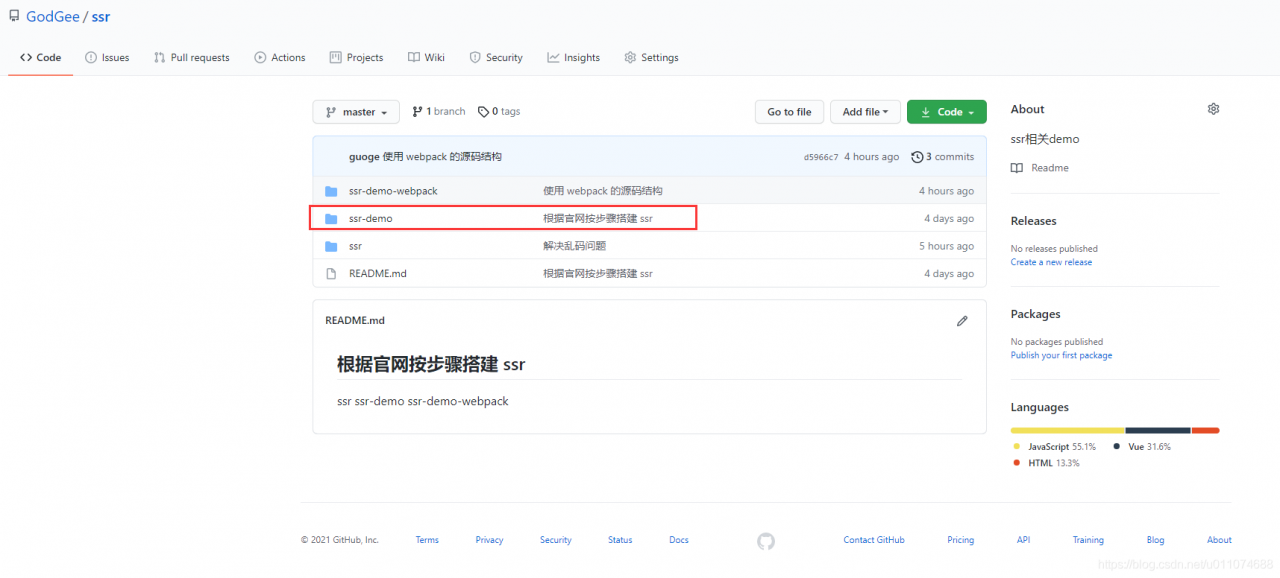Open the footer Terms link
This screenshot has height=578, width=1280.
coord(427,540)
